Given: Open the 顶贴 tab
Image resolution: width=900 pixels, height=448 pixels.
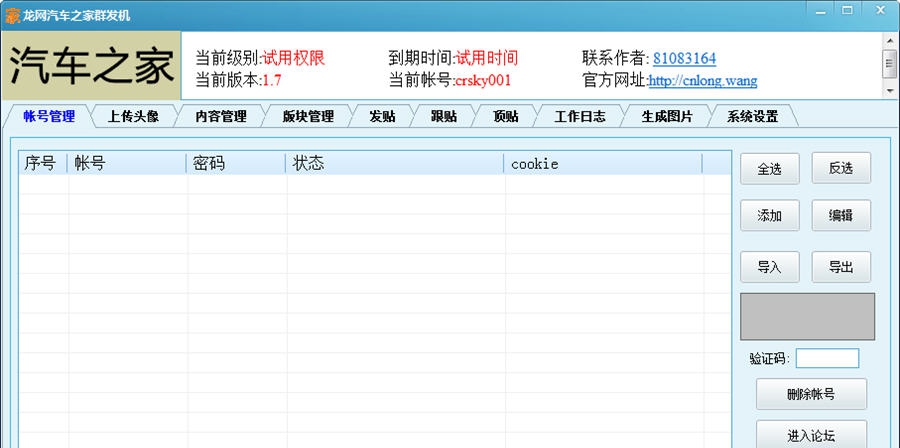Looking at the screenshot, I should coord(506,116).
